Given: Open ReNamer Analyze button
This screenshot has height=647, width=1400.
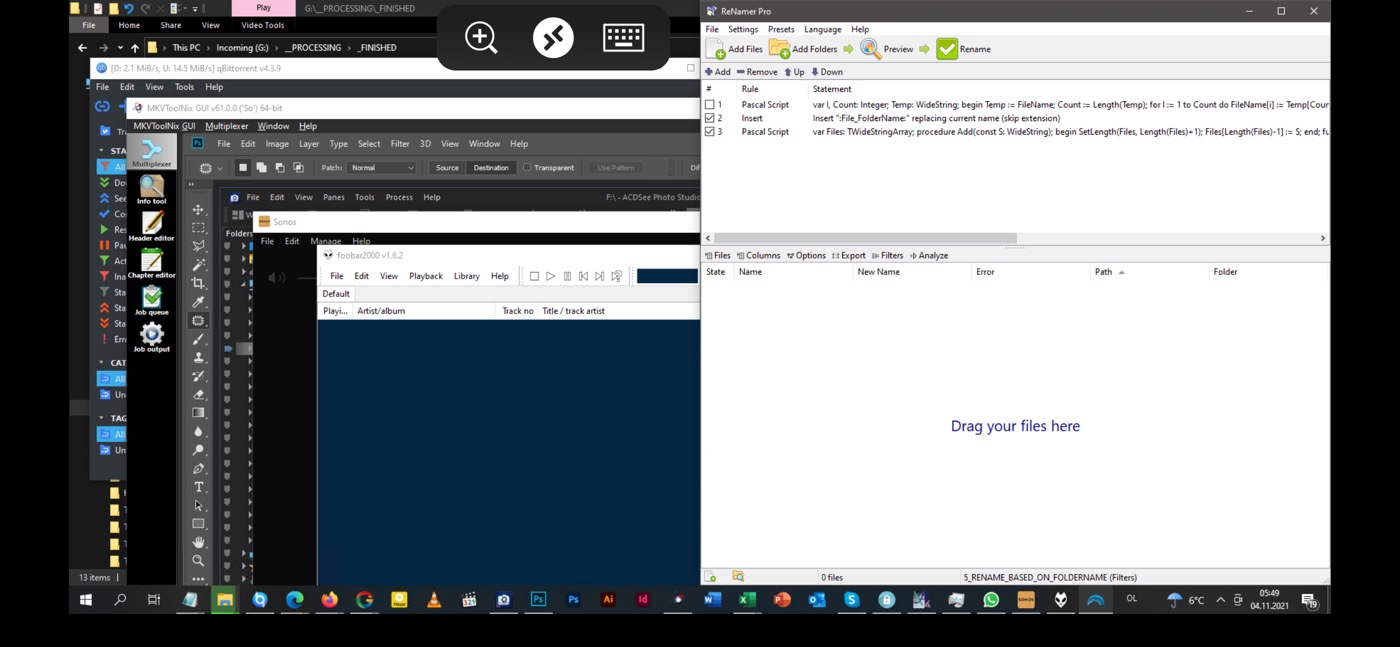Looking at the screenshot, I should 929,256.
